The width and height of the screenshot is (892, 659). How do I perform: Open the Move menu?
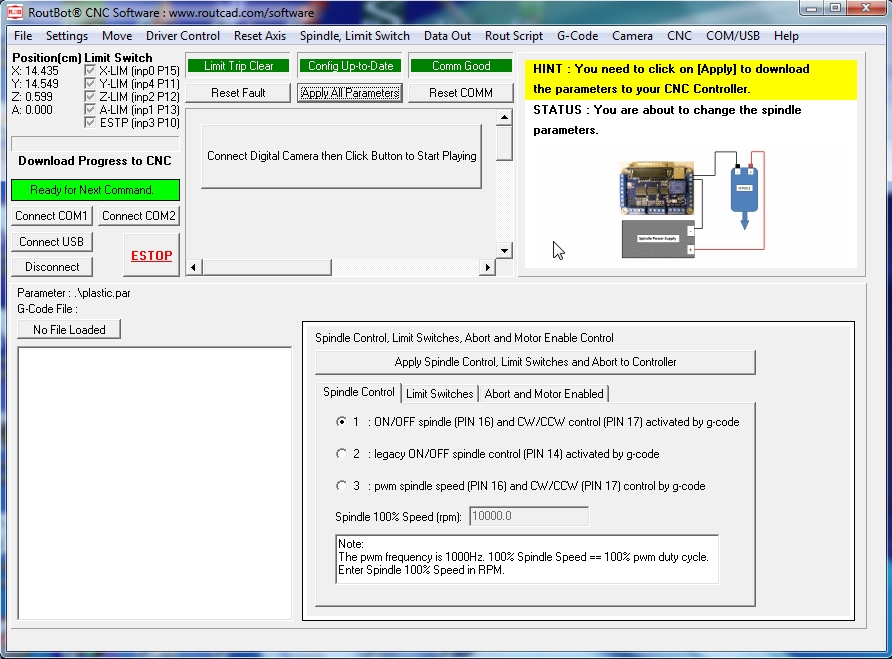(x=117, y=36)
